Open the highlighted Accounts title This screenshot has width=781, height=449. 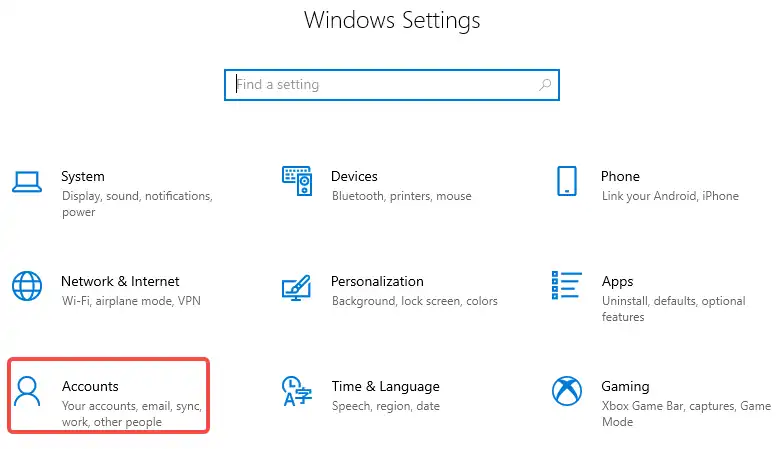click(x=90, y=387)
